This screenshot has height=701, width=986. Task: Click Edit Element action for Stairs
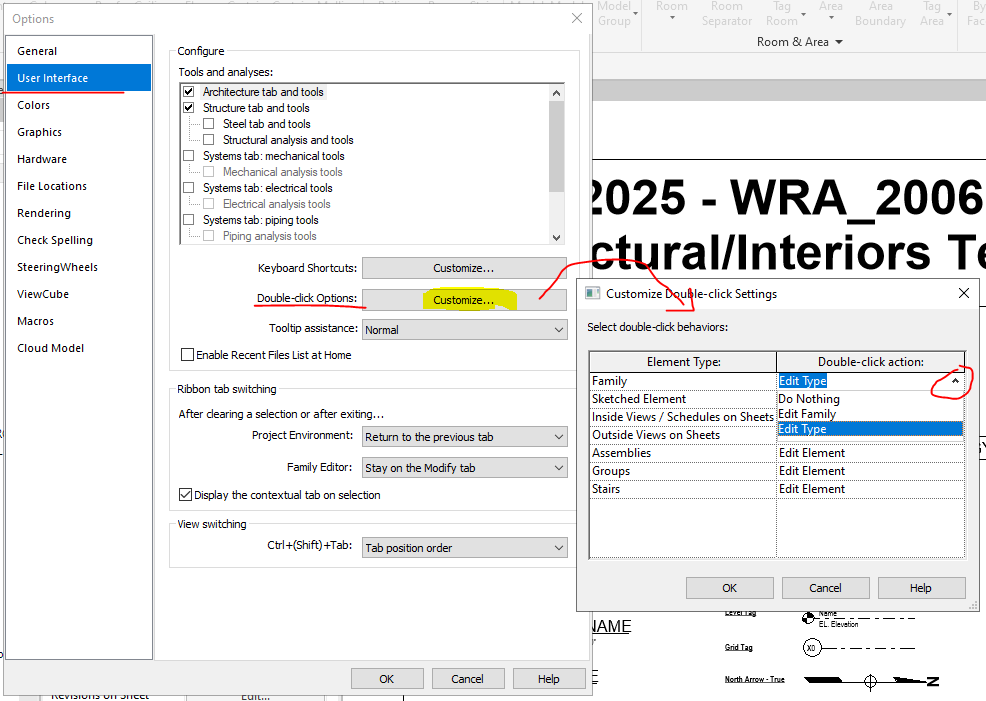tap(870, 488)
